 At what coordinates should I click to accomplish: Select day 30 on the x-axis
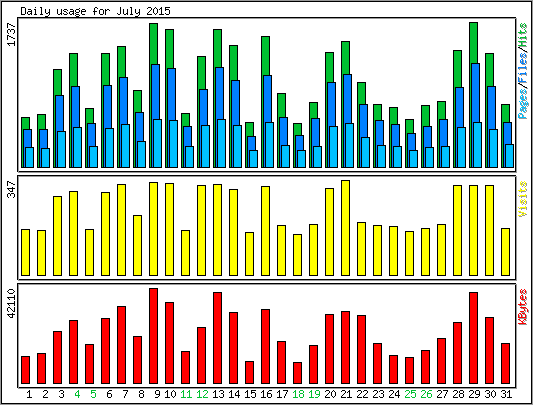pyautogui.click(x=490, y=394)
